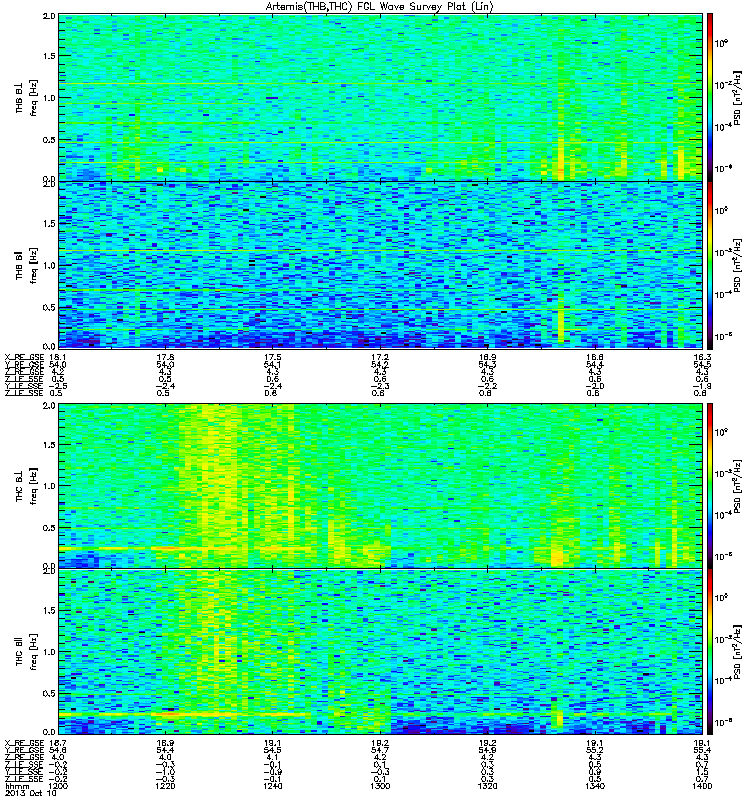
Task: Select the 'THB B∥ freq [Hz]' axis label
Action: click(x=27, y=265)
